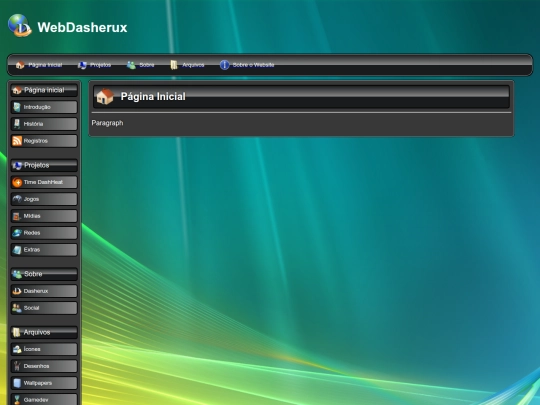Viewport: 540px width, 405px height.
Task: Open the Gamedev sidebar item
Action: tap(44, 399)
